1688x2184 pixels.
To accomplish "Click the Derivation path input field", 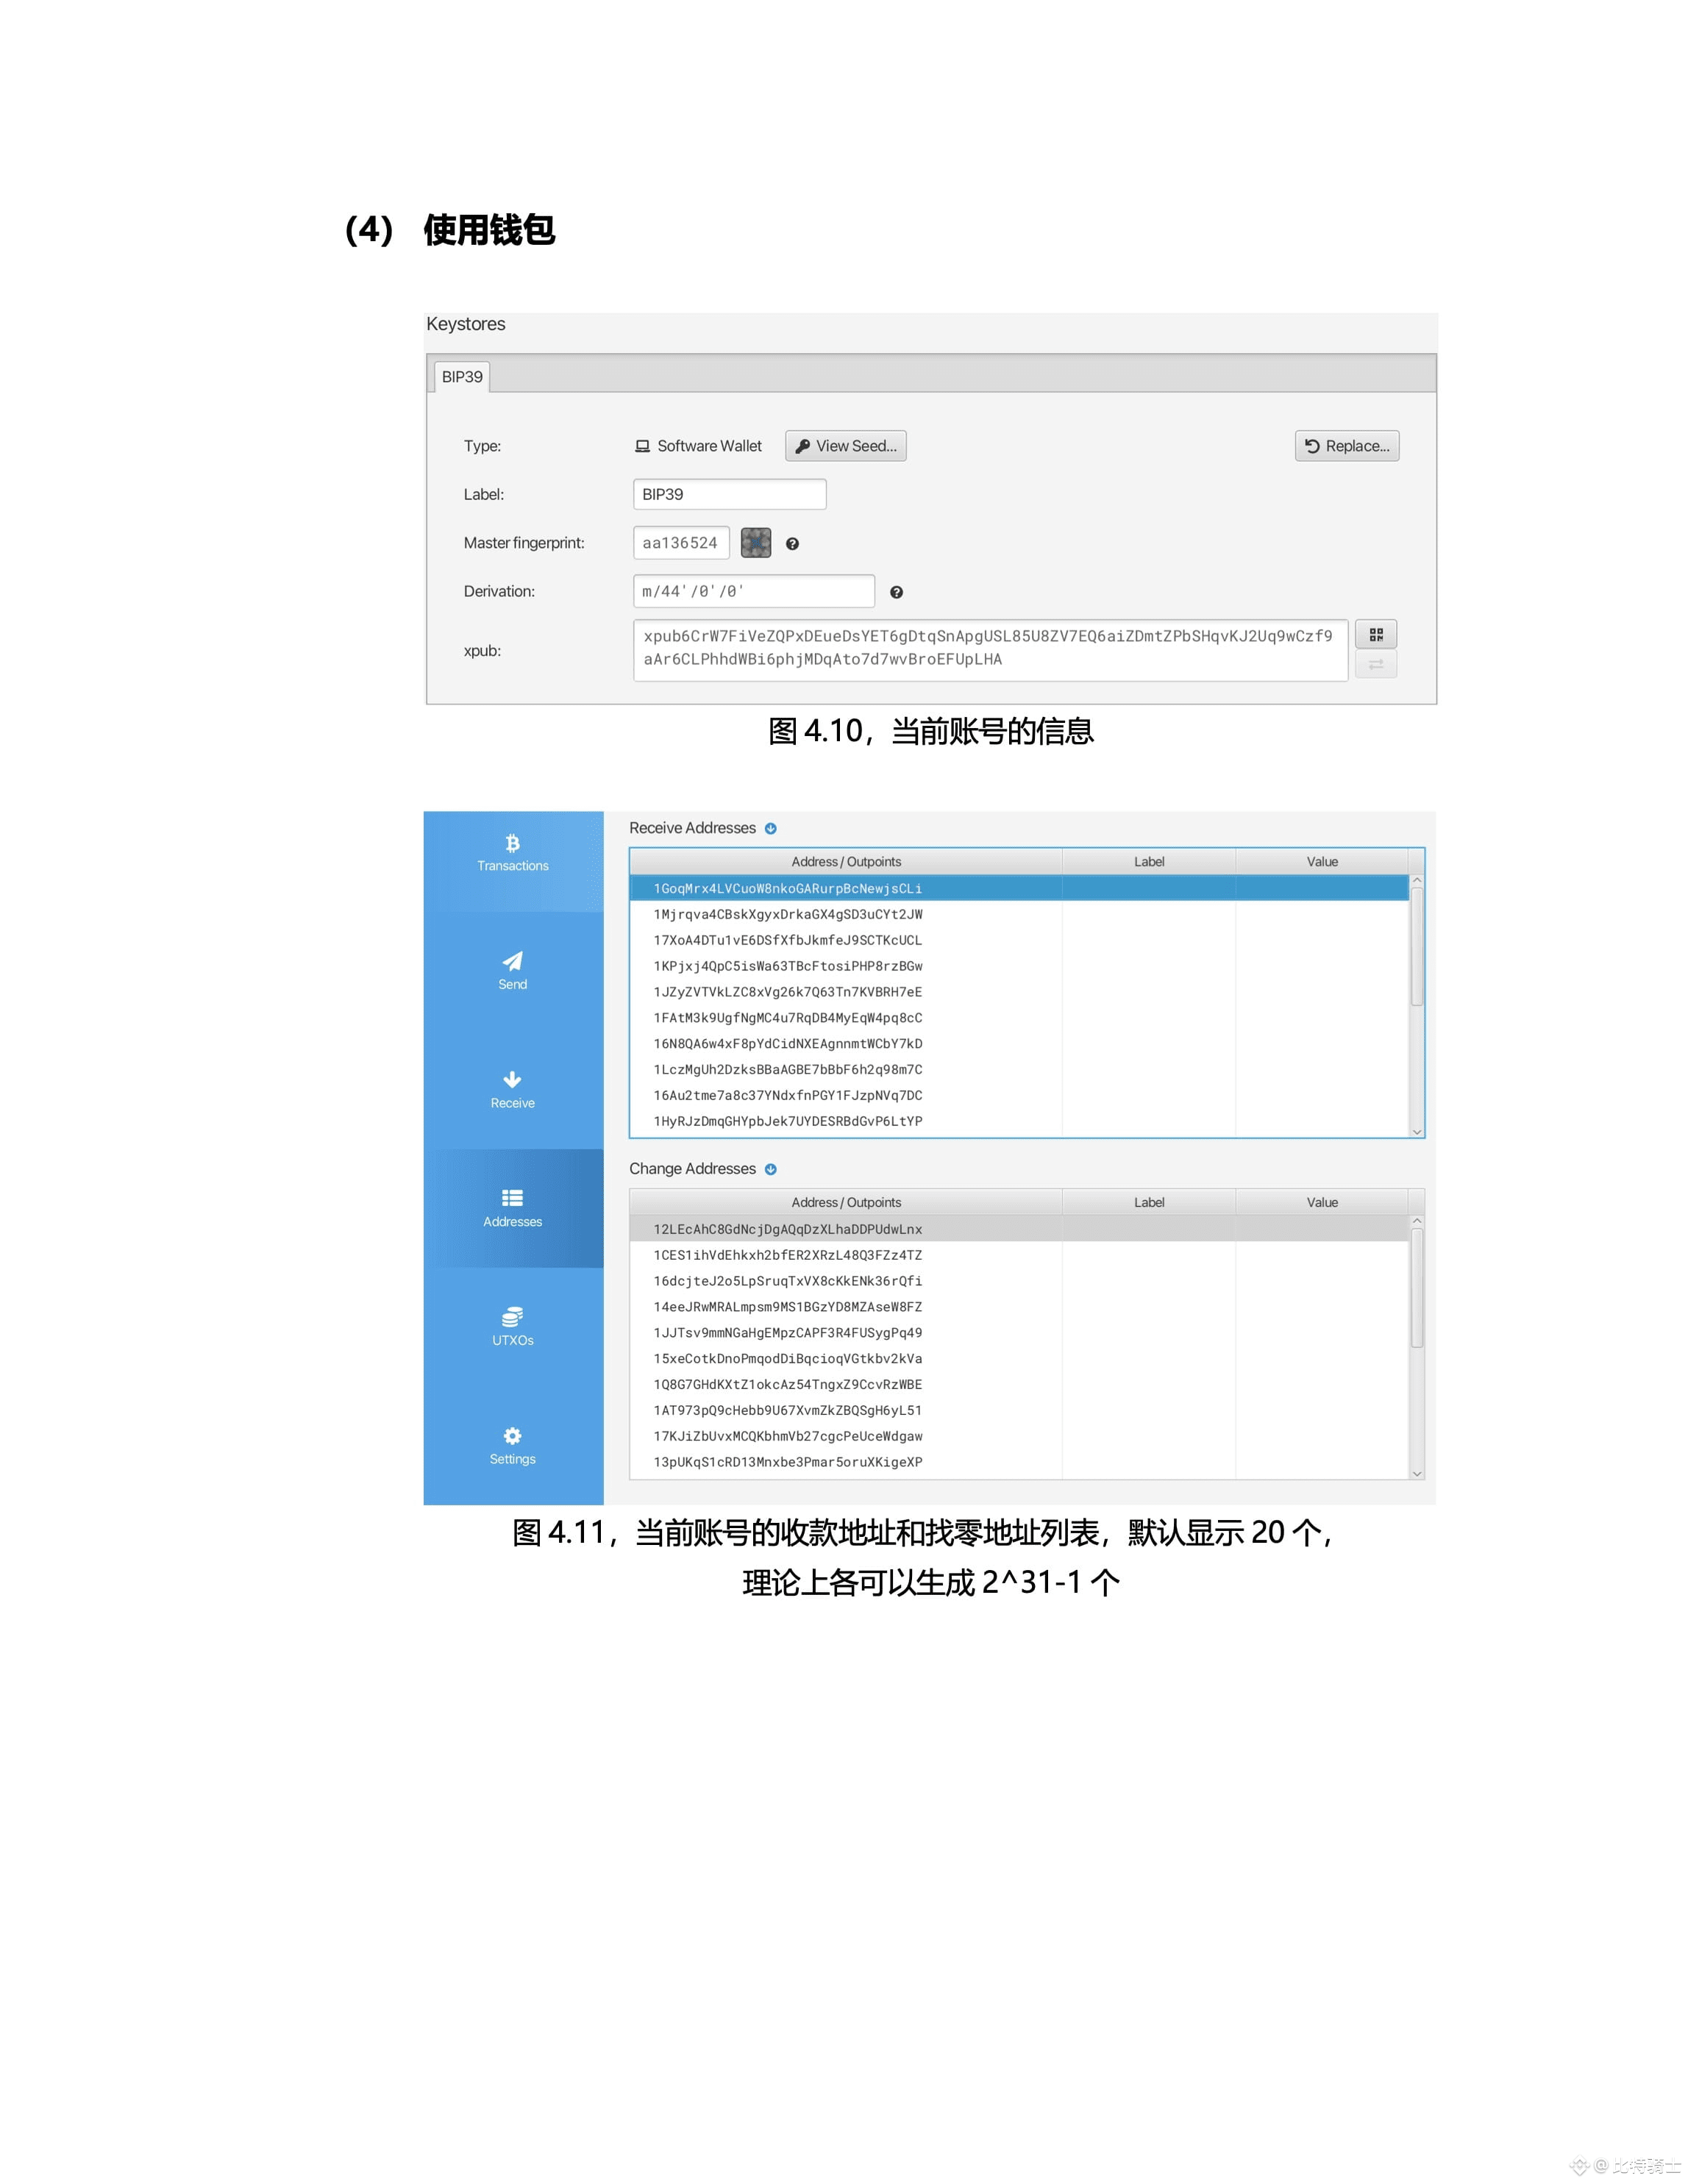I will tap(753, 591).
